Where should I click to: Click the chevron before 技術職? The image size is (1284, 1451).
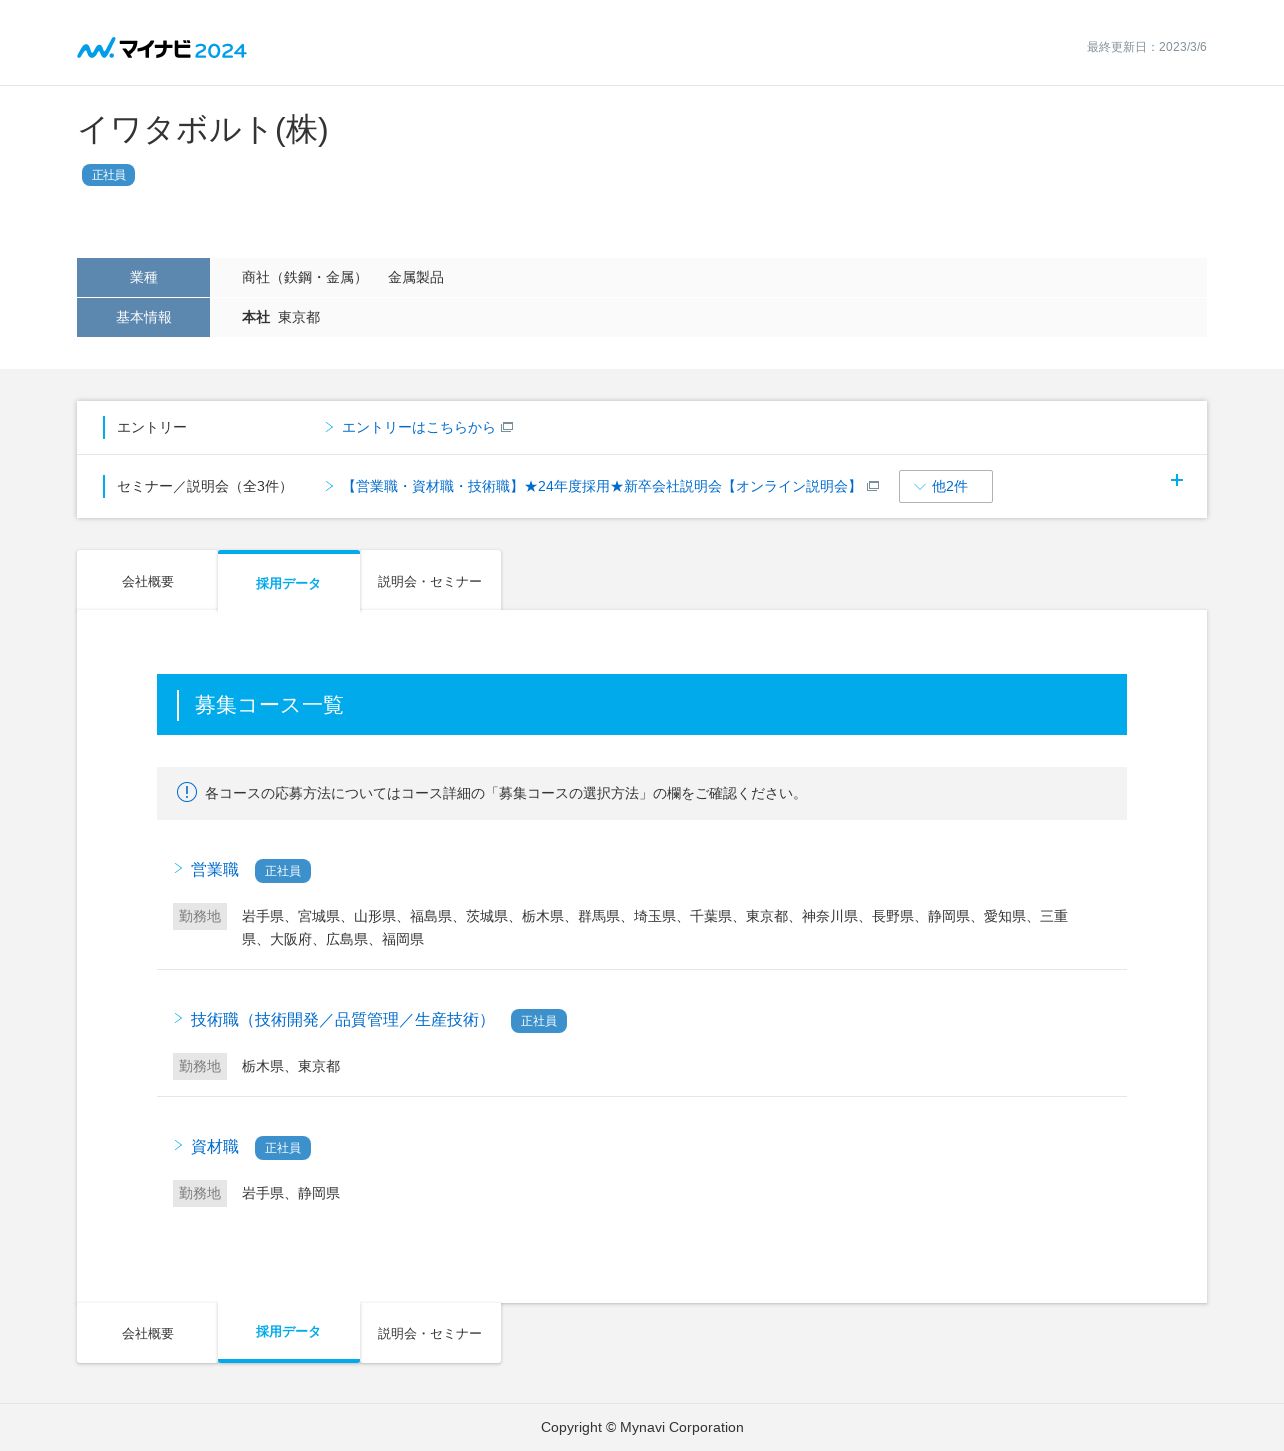pyautogui.click(x=179, y=1019)
